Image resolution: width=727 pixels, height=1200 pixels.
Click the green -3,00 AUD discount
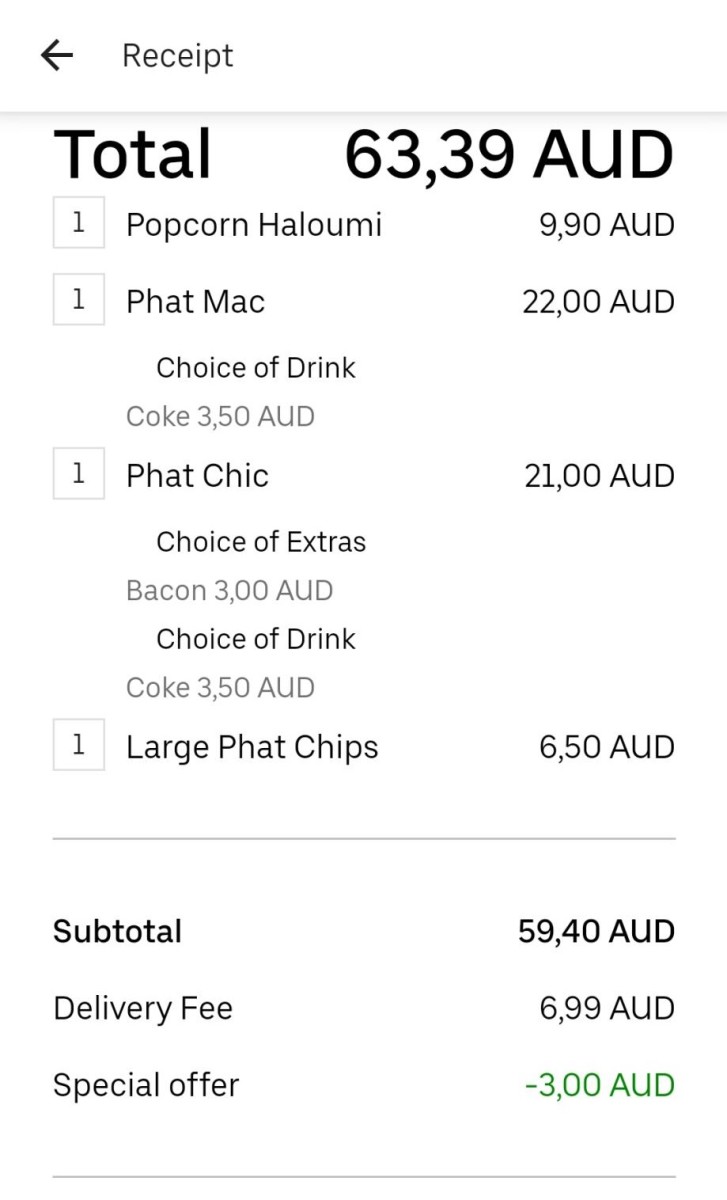point(599,1085)
